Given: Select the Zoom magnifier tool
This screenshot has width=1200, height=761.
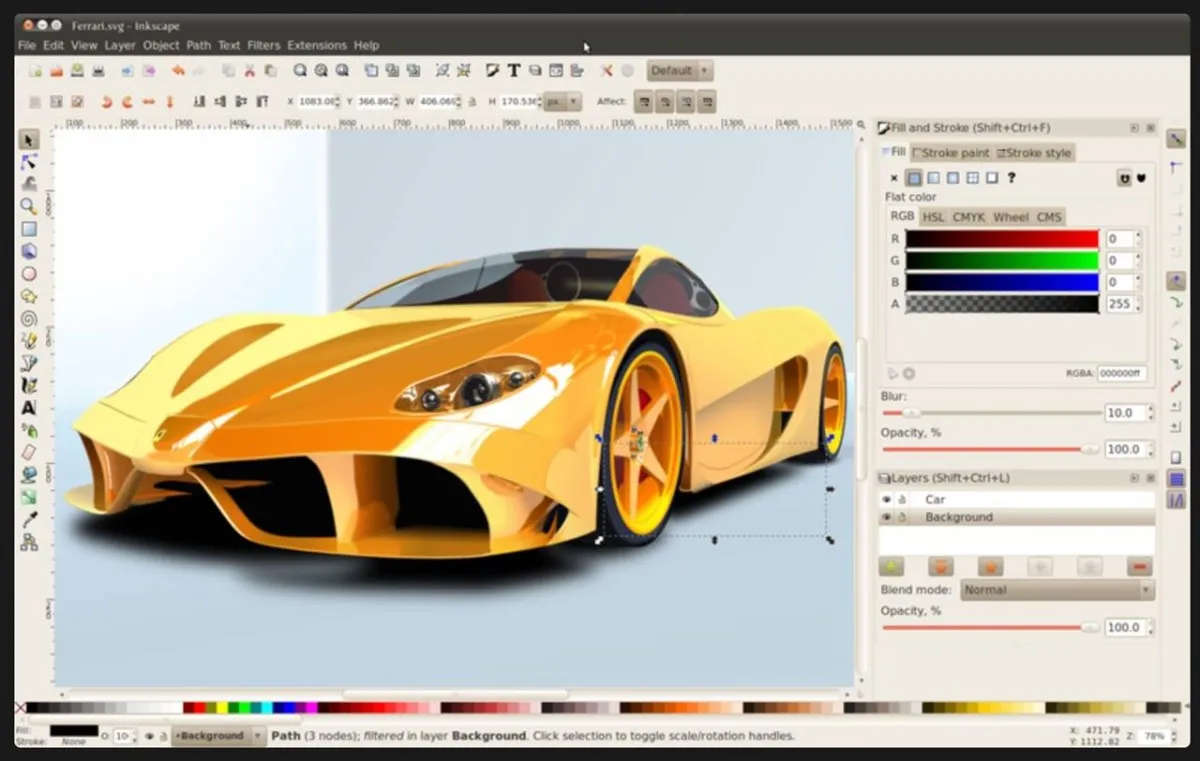Looking at the screenshot, I should click(x=29, y=206).
